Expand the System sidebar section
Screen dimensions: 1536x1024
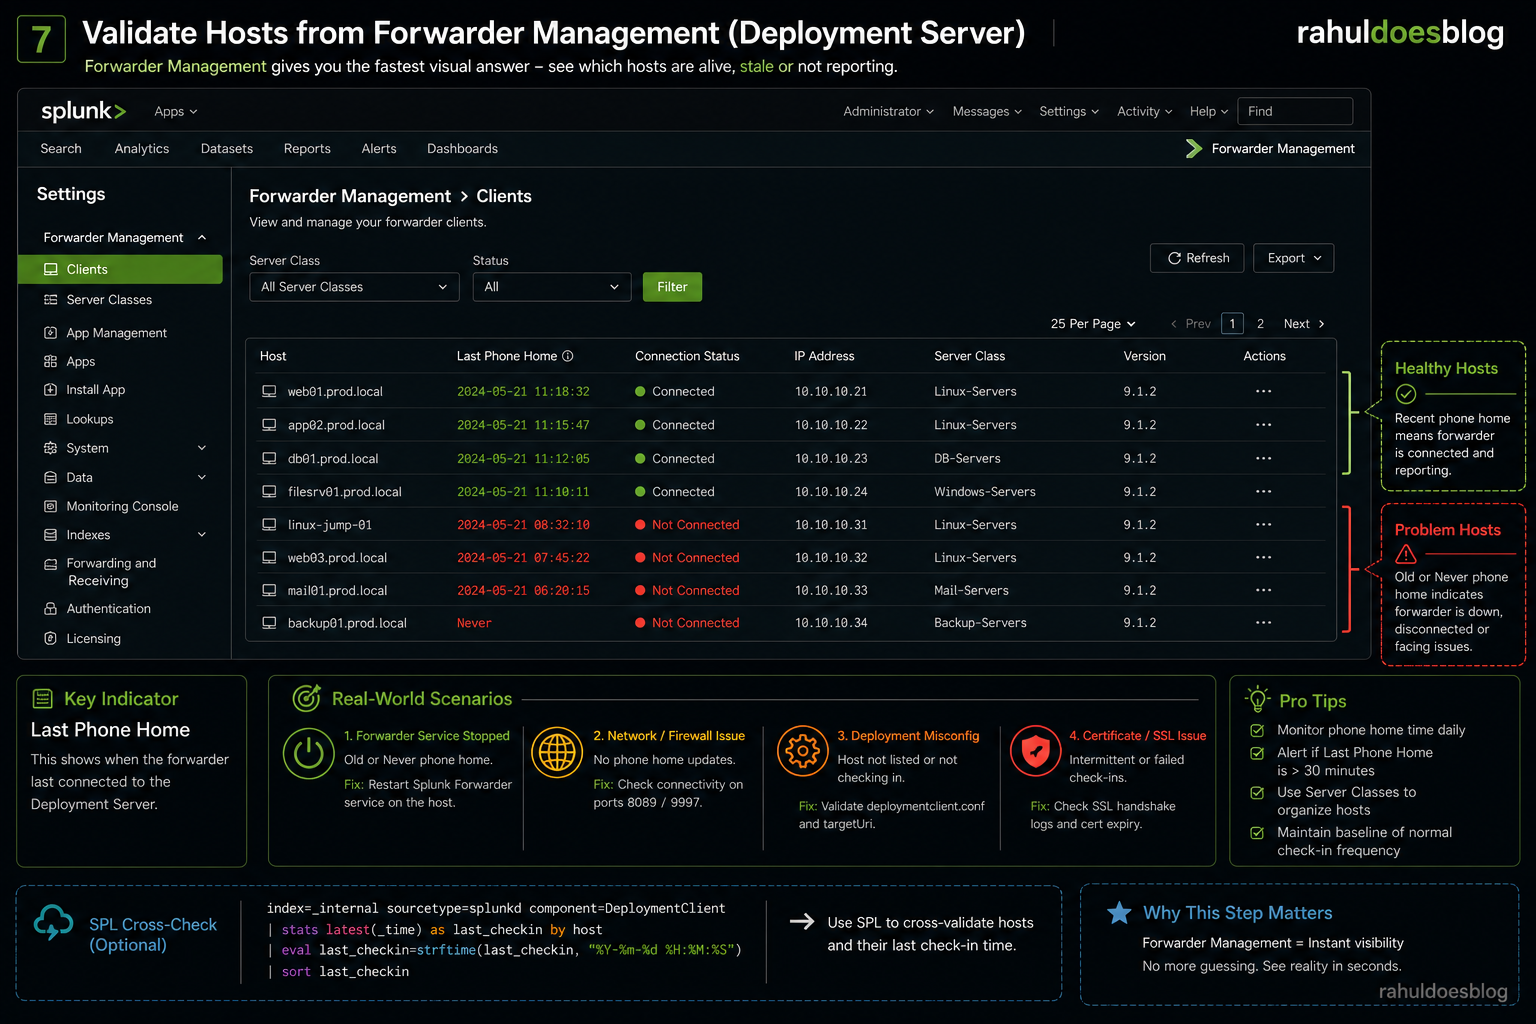202,448
